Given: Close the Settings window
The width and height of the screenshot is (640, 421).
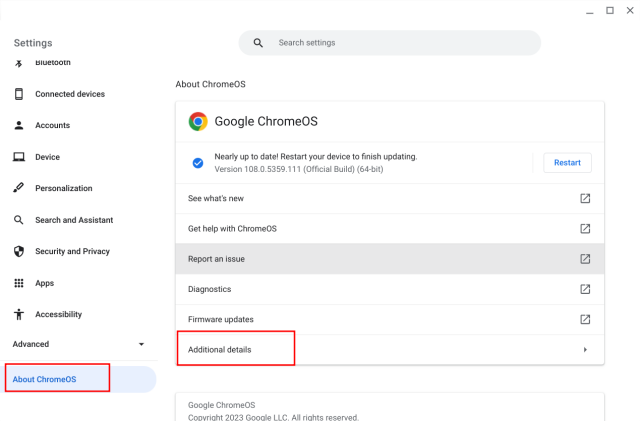Looking at the screenshot, I should click(x=630, y=11).
